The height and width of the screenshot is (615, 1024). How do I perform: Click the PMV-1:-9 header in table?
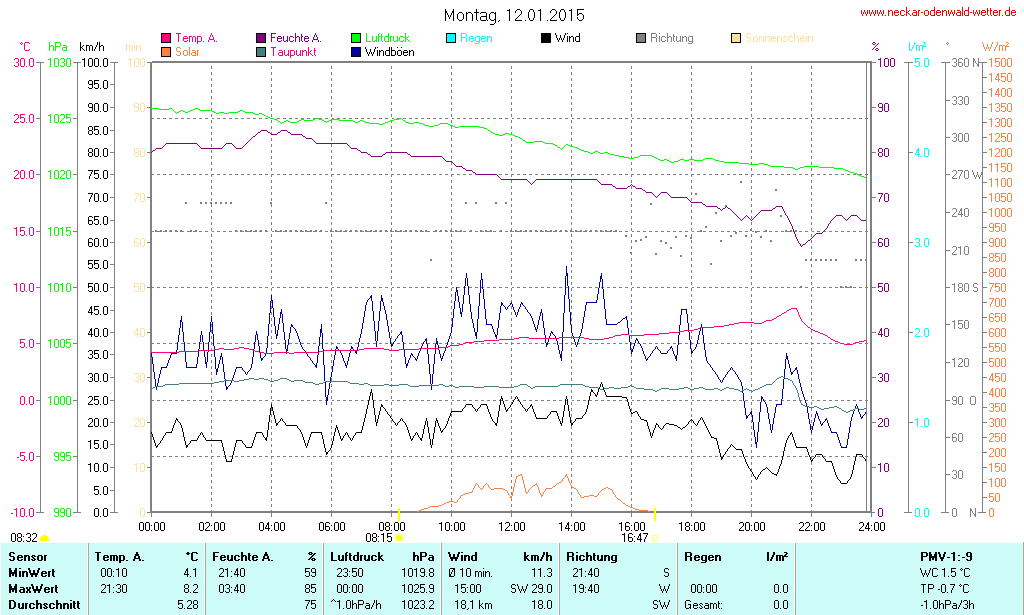(945, 556)
